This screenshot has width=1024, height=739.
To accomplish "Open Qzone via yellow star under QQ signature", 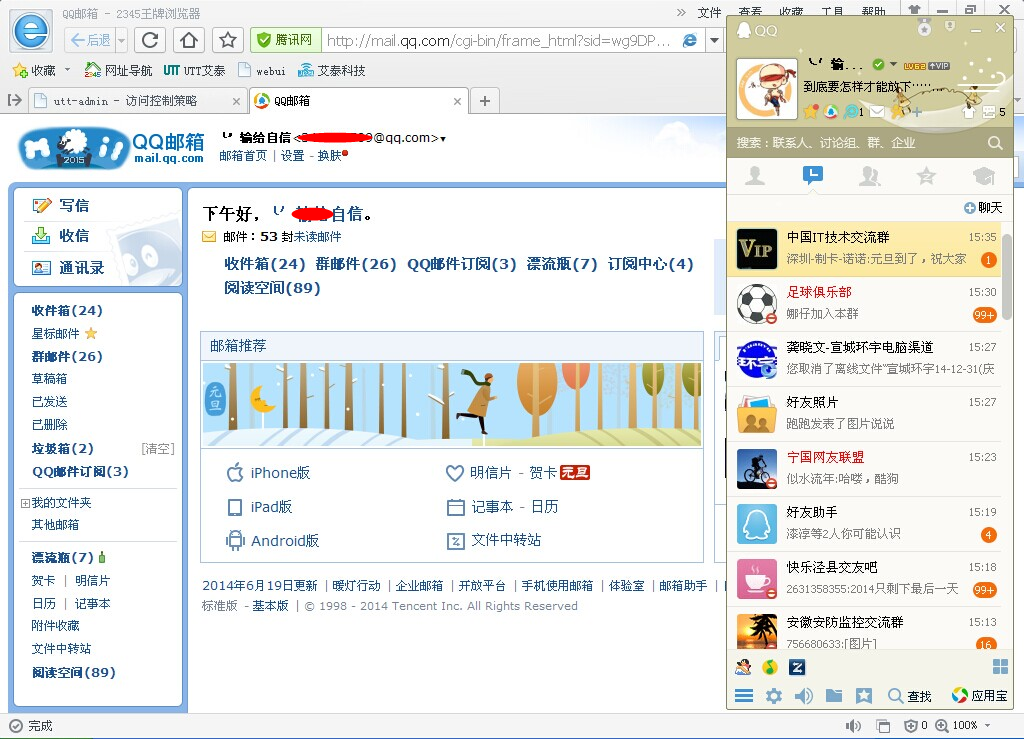I will [x=810, y=112].
